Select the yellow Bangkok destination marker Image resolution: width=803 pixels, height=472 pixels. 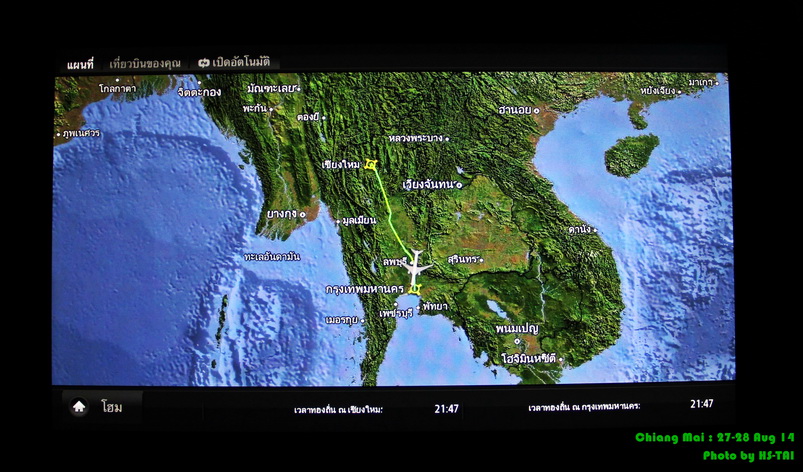coord(414,289)
